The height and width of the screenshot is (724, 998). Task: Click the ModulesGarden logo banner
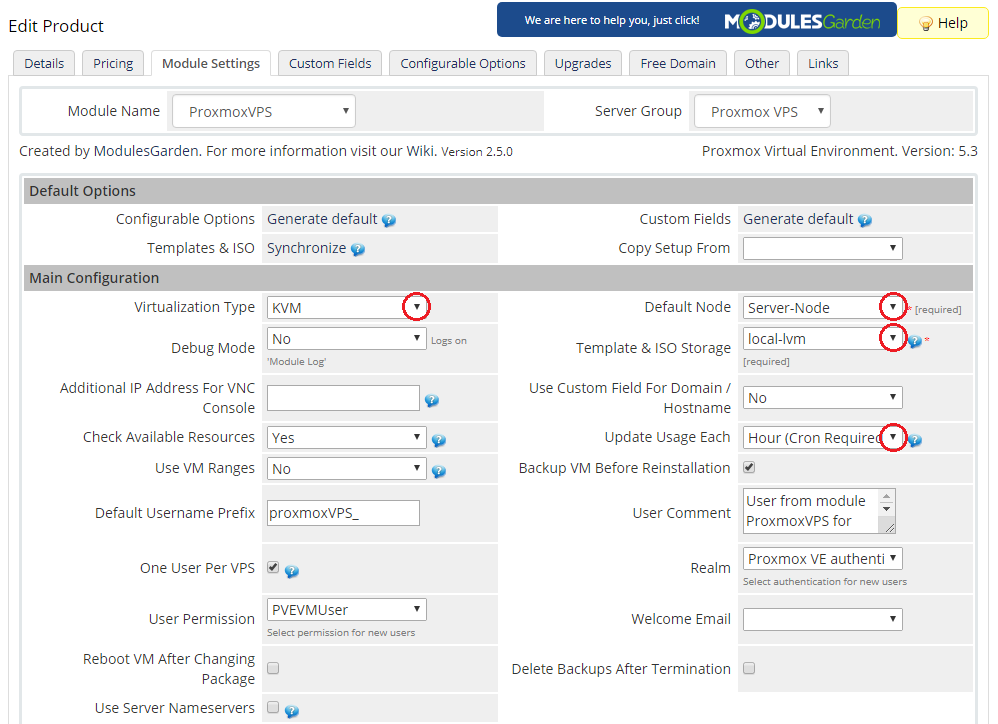tap(696, 20)
